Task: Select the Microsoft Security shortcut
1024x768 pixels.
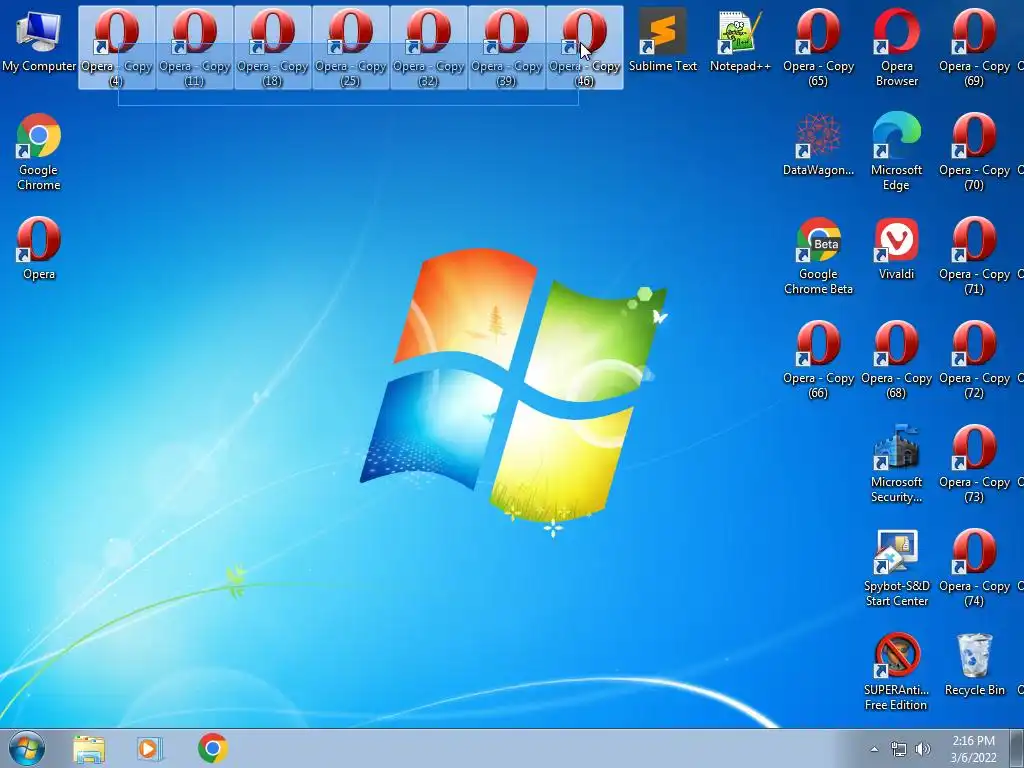Action: click(897, 464)
